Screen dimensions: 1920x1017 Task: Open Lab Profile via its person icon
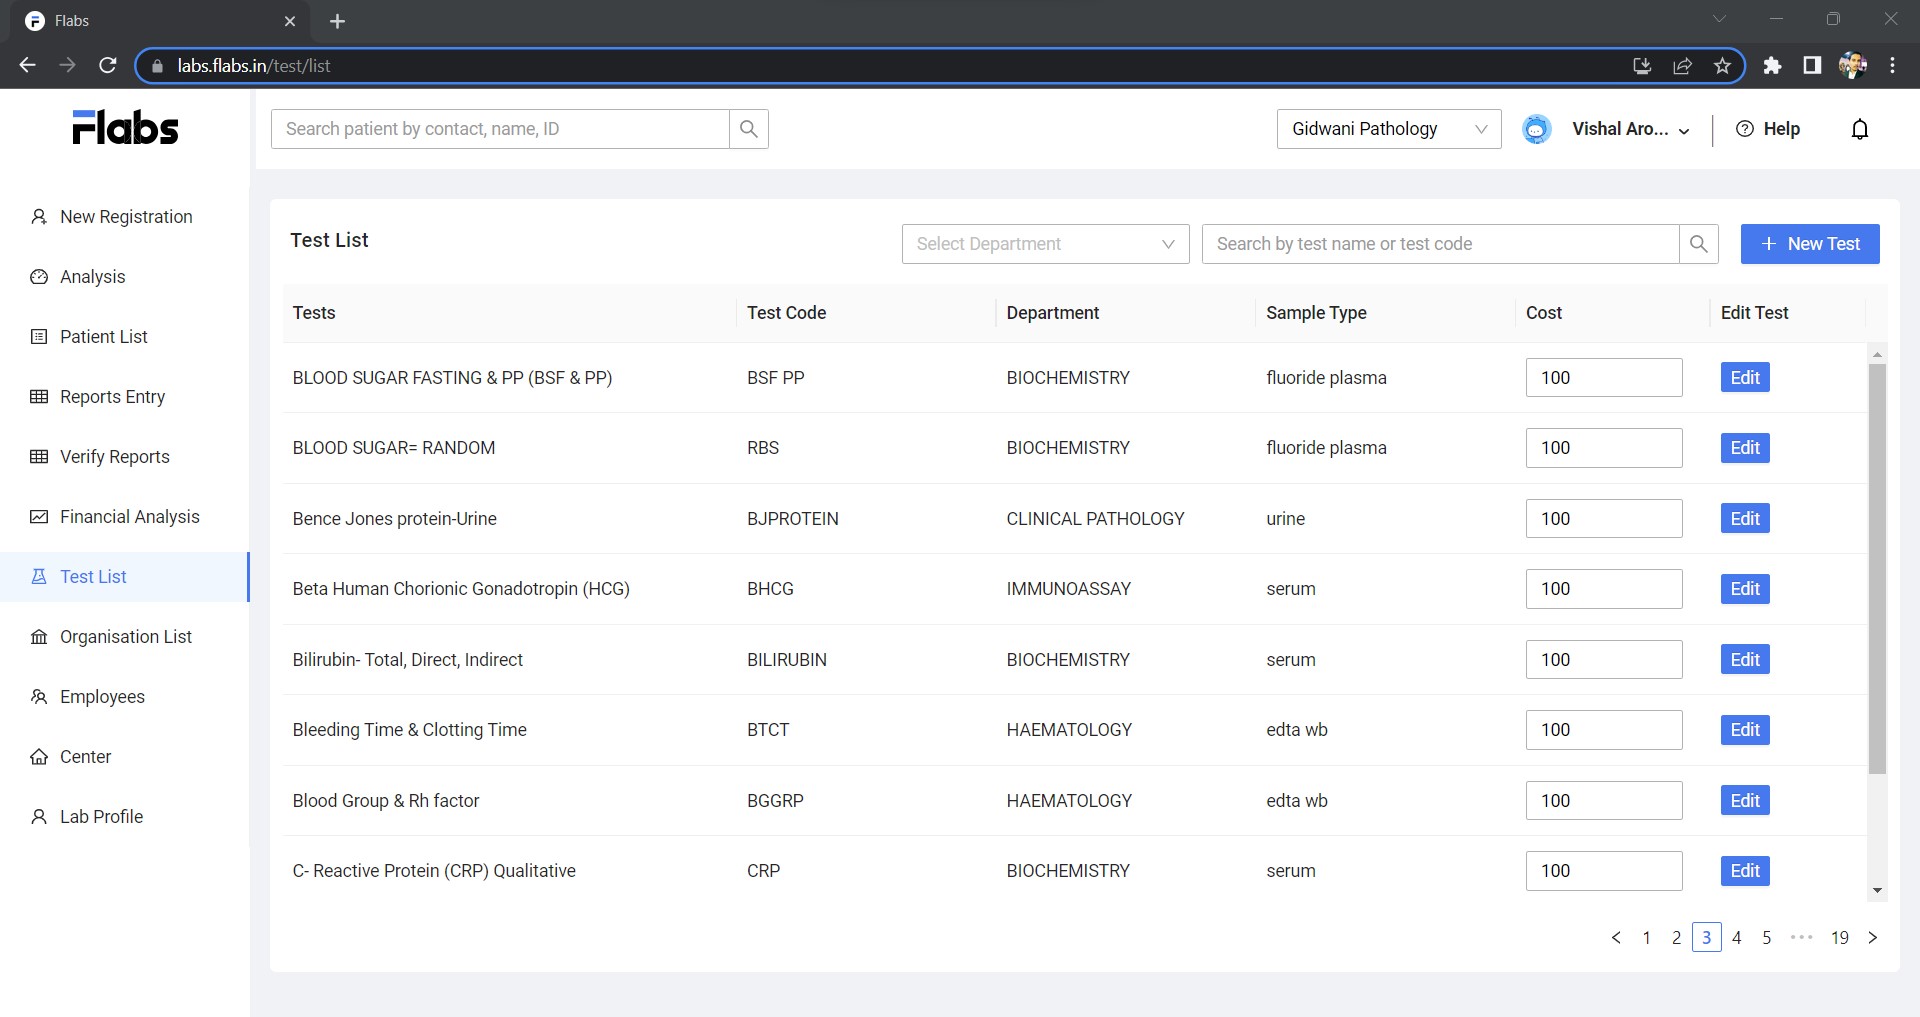click(38, 817)
